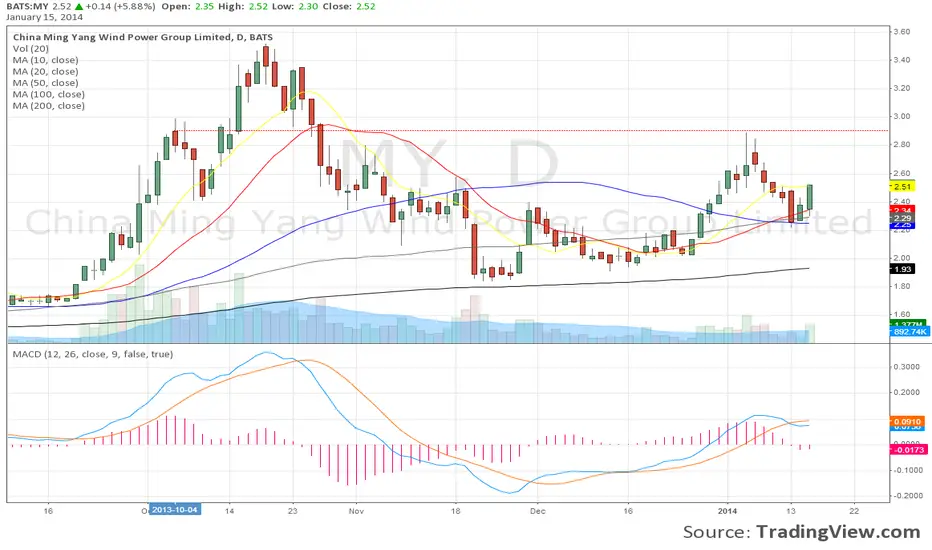Click the Dec label on the time axis

click(537, 511)
